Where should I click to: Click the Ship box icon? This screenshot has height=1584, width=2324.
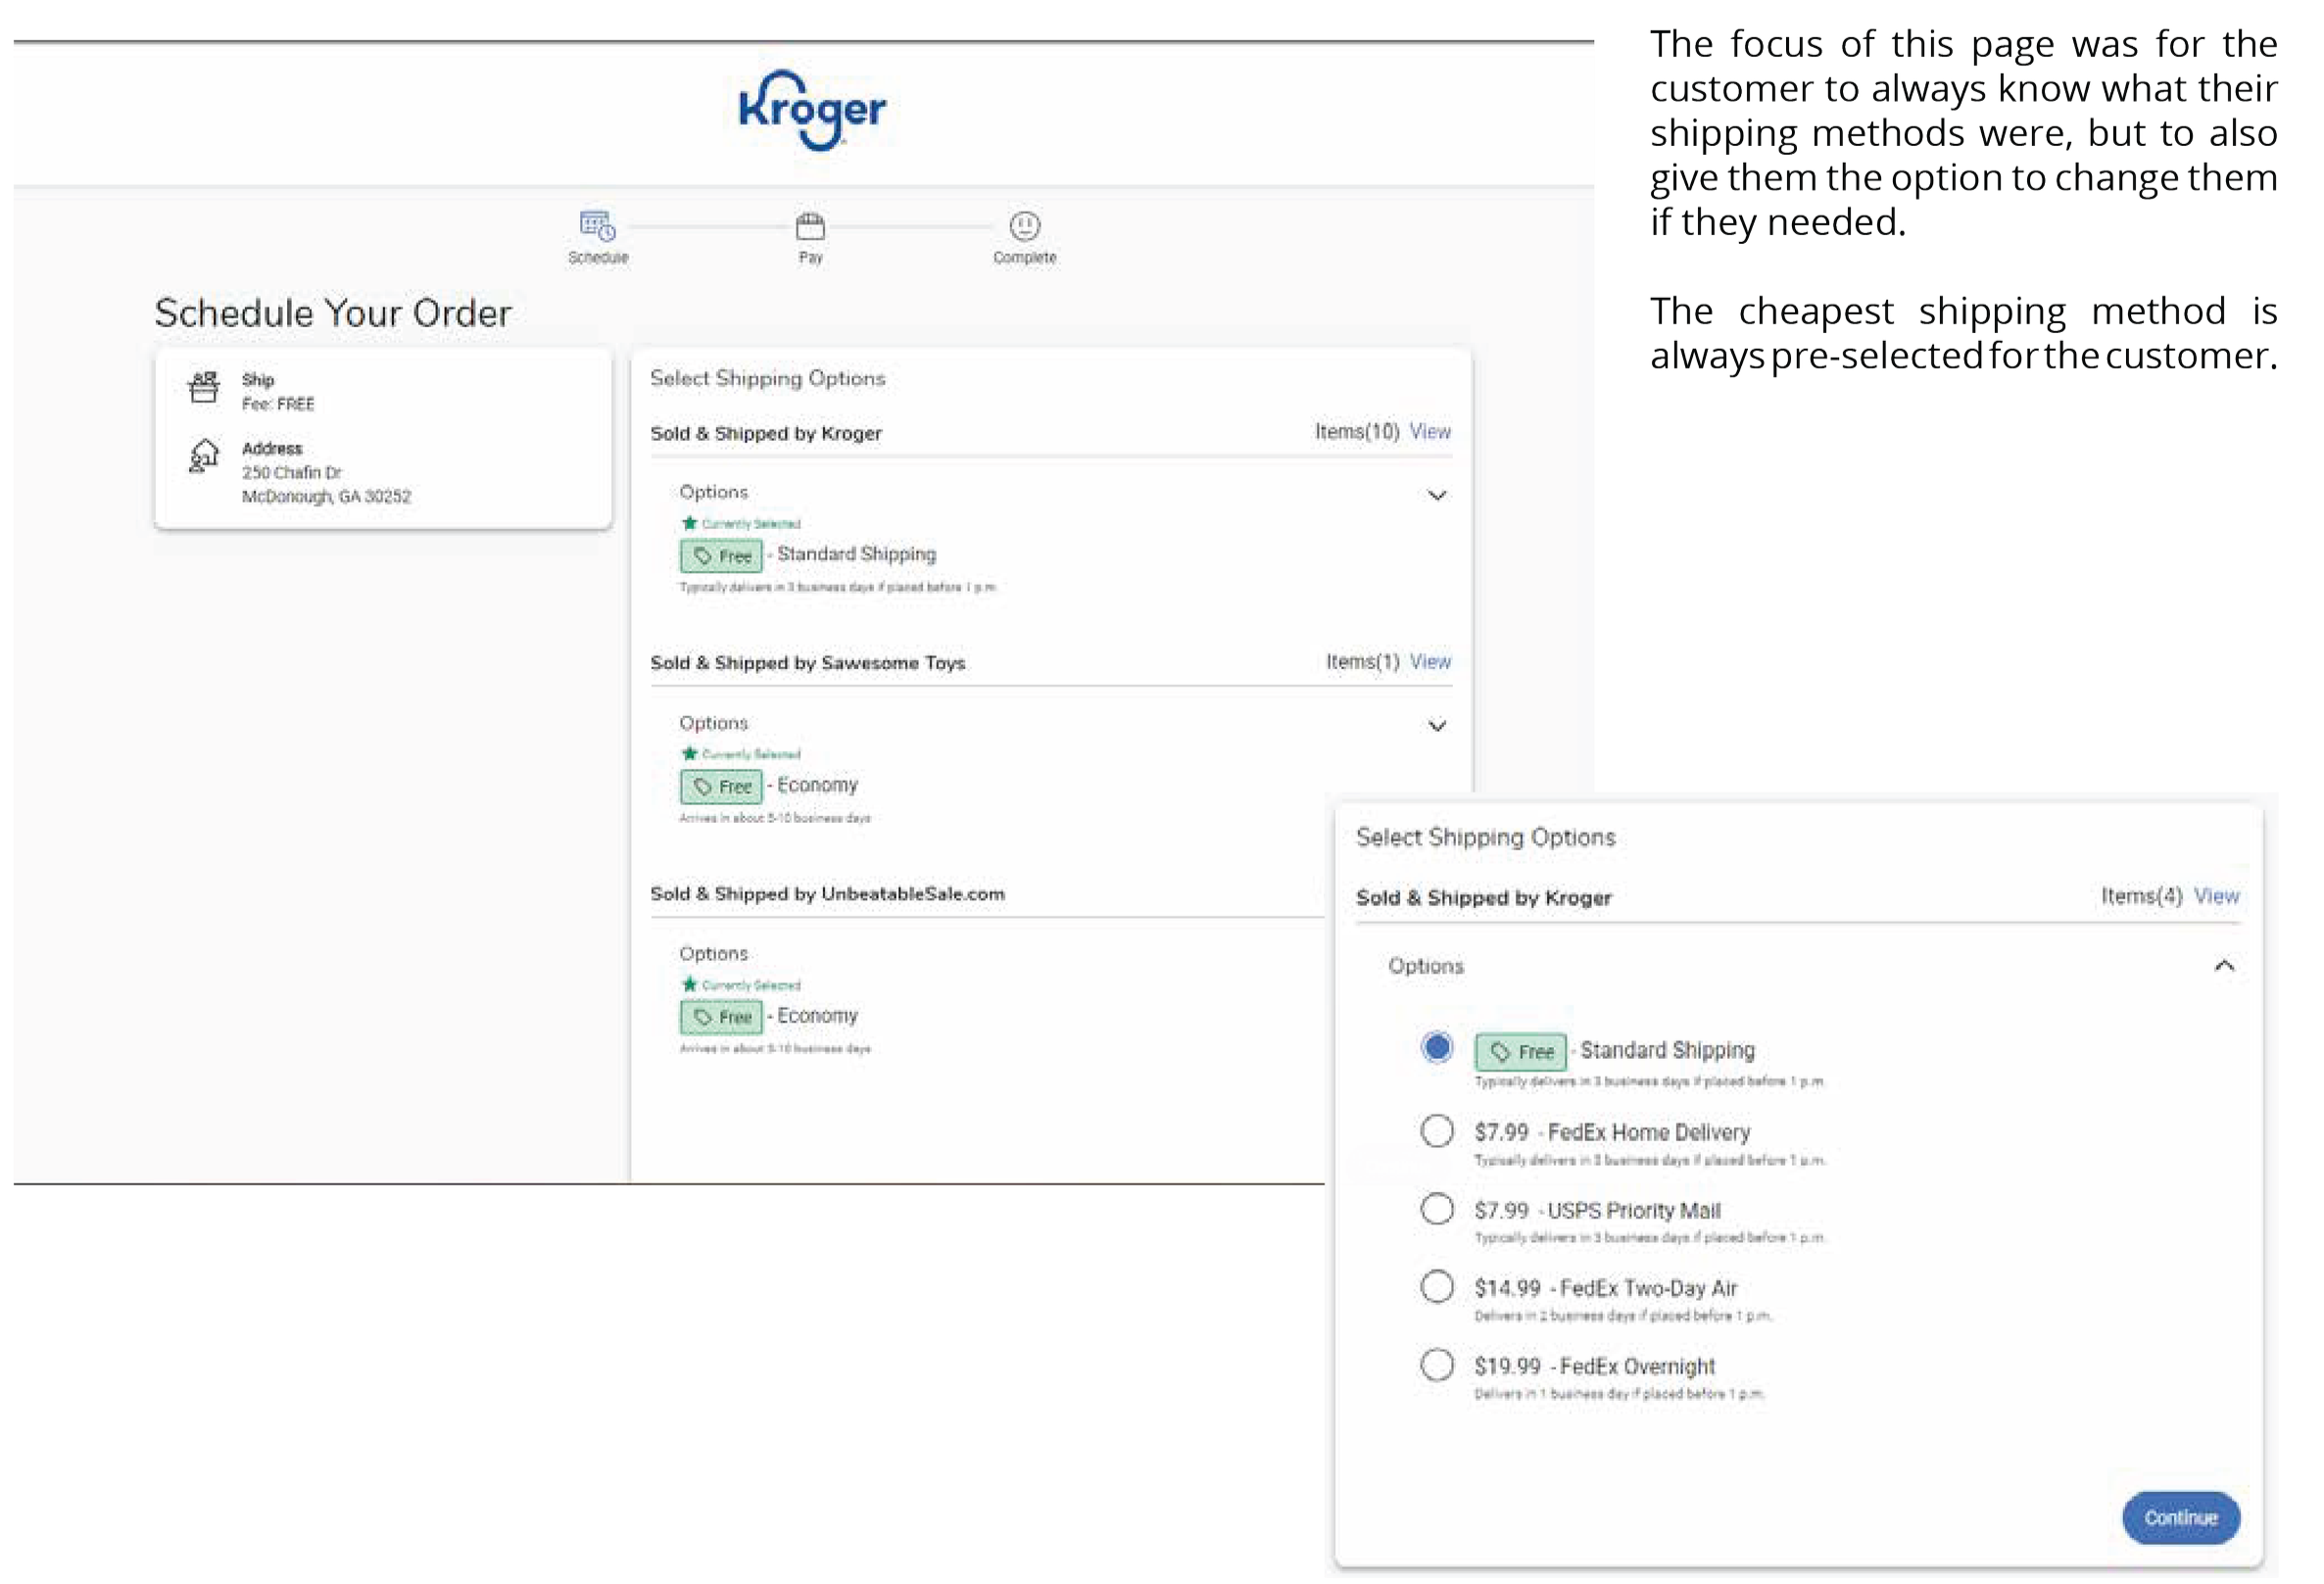(x=204, y=387)
